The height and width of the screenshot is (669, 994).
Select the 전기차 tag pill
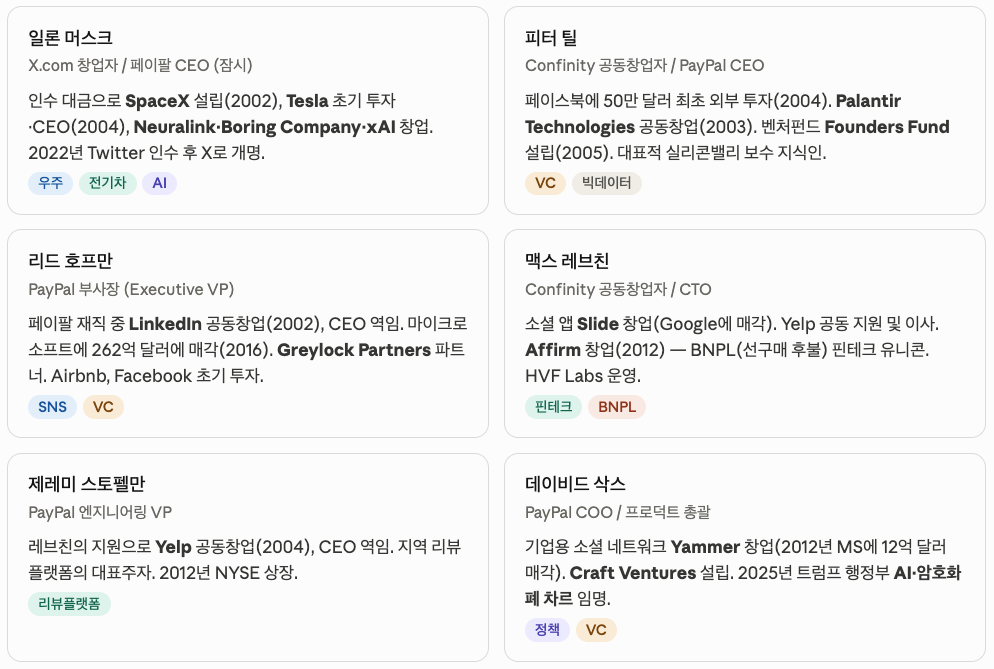108,183
